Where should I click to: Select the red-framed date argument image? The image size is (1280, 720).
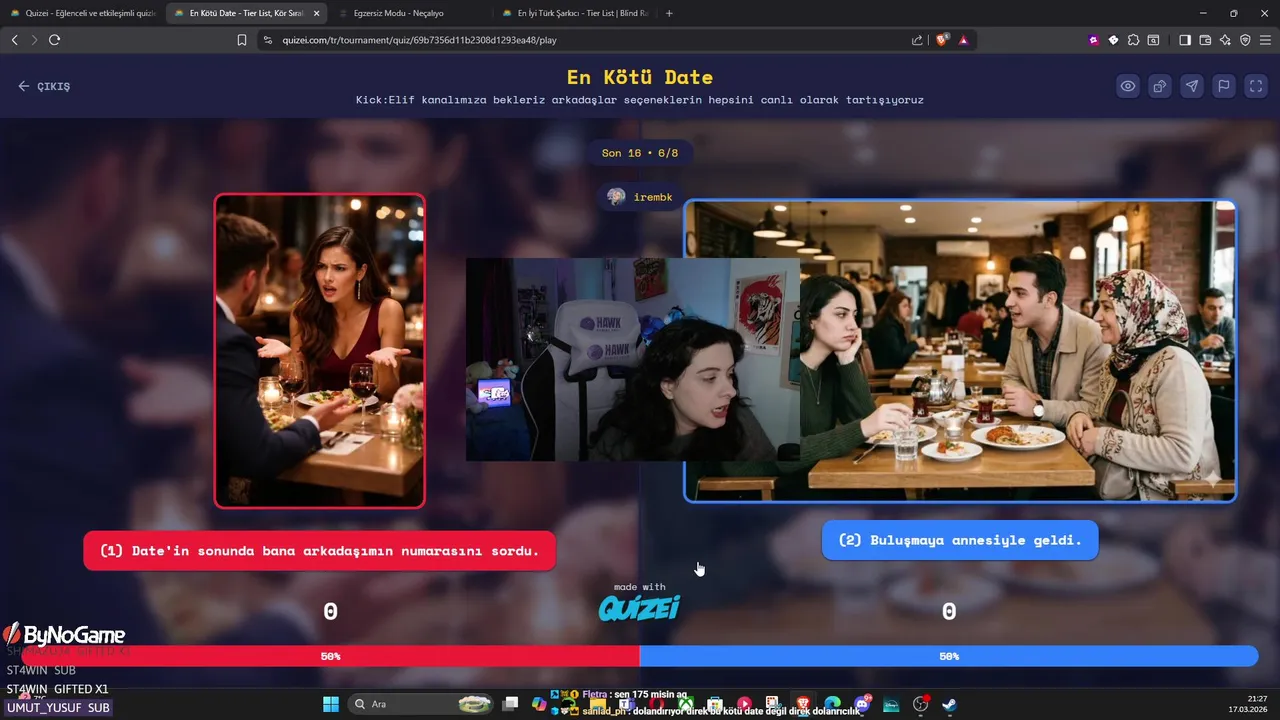click(320, 351)
